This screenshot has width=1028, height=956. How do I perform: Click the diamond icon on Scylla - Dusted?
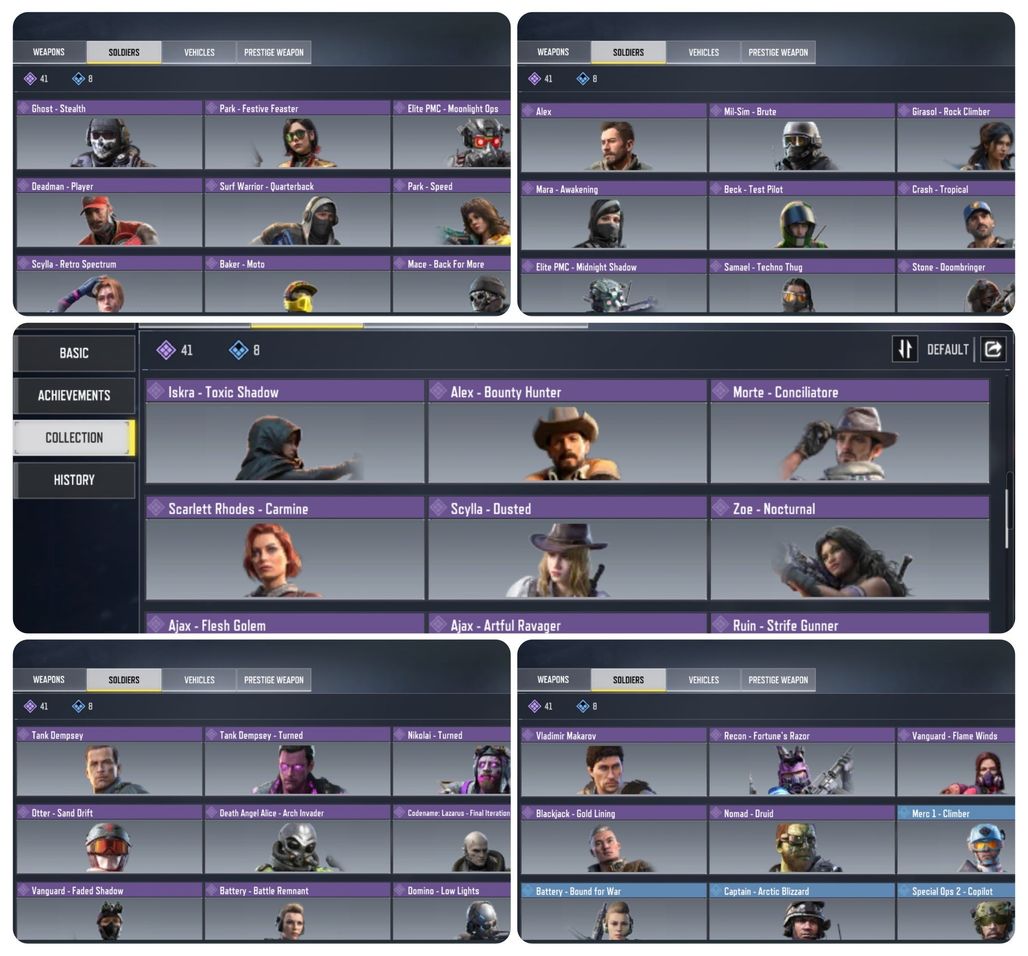coord(438,508)
